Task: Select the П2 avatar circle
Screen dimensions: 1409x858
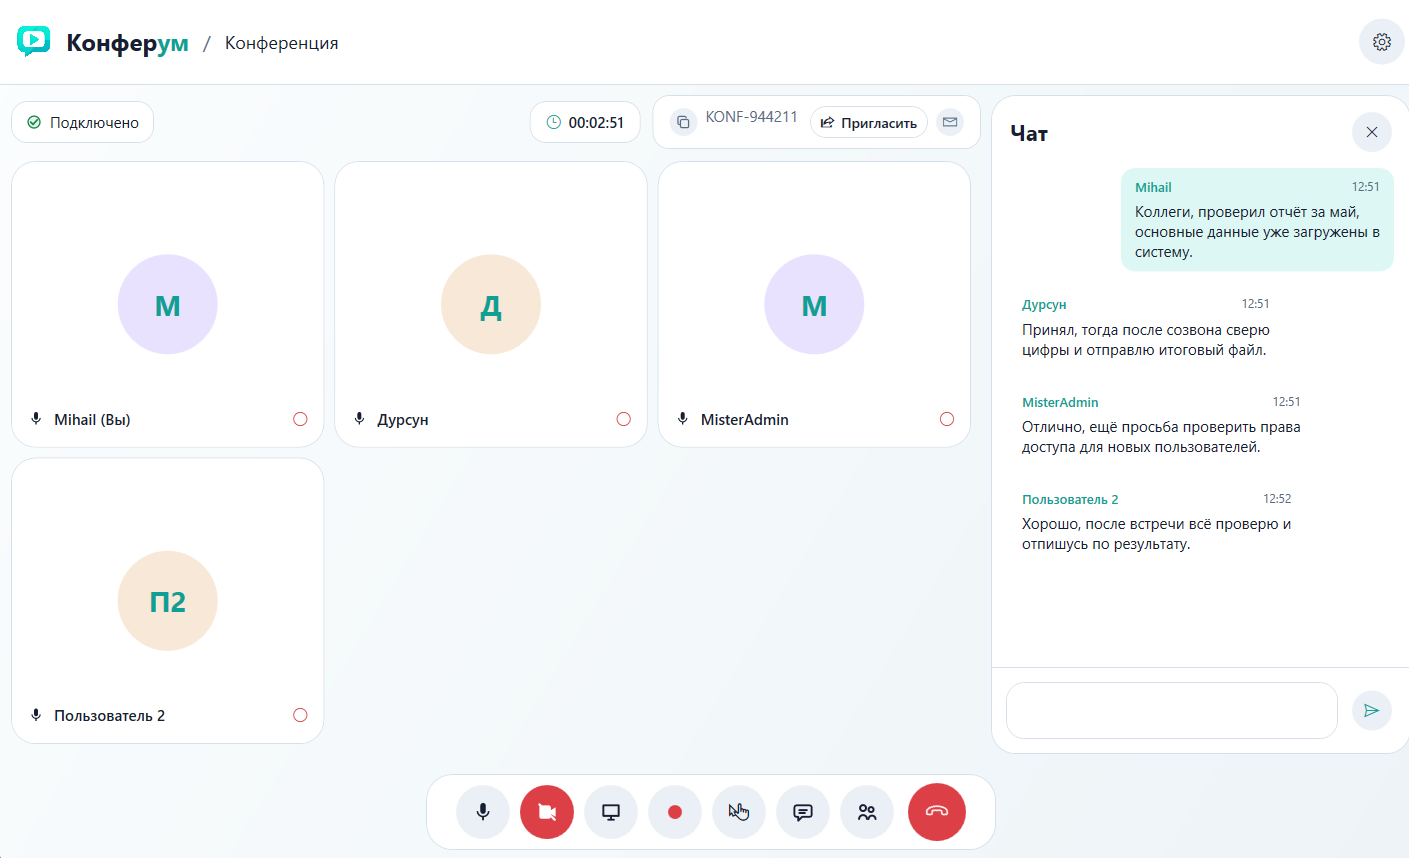Action: (x=168, y=601)
